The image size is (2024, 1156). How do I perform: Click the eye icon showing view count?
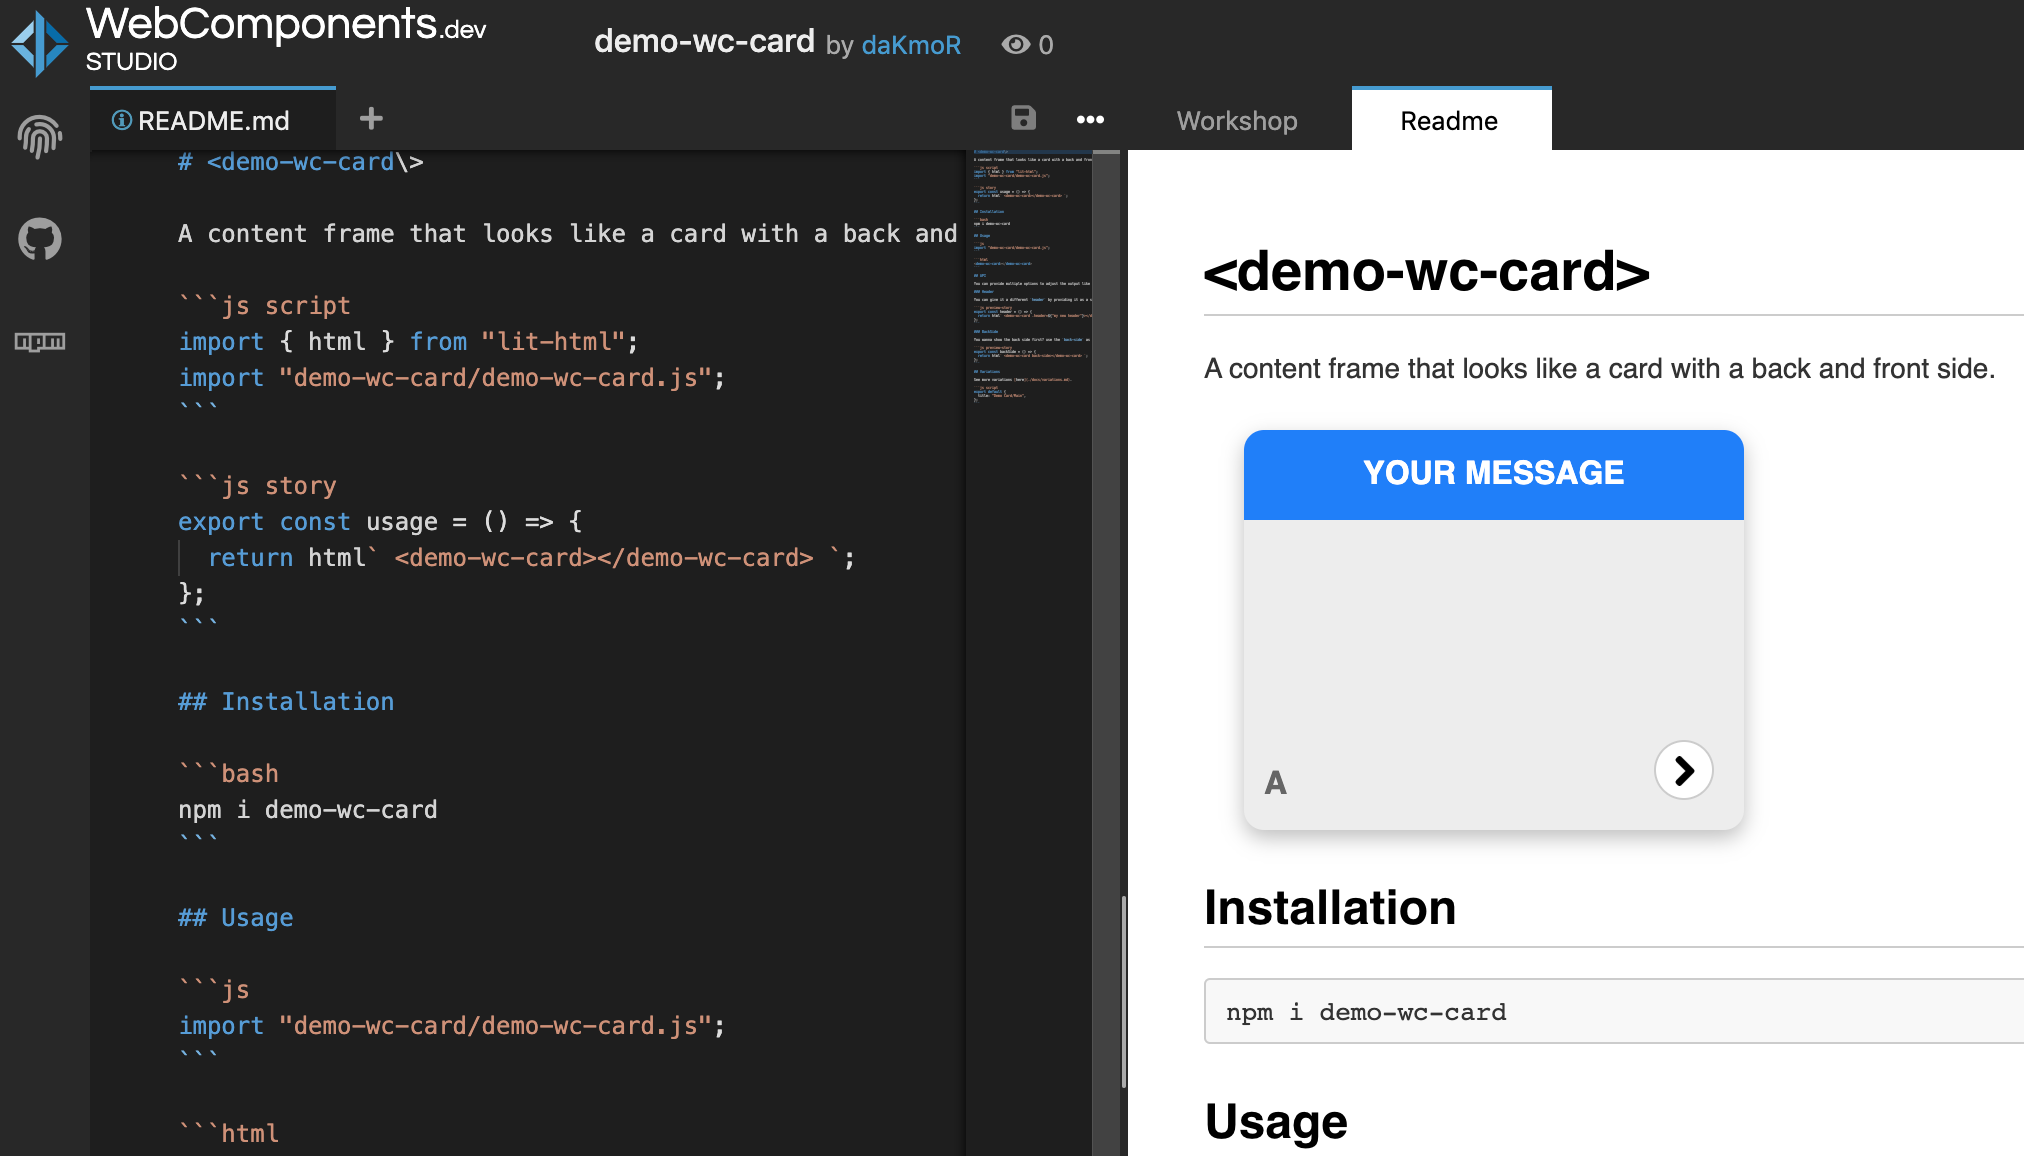coord(1015,44)
